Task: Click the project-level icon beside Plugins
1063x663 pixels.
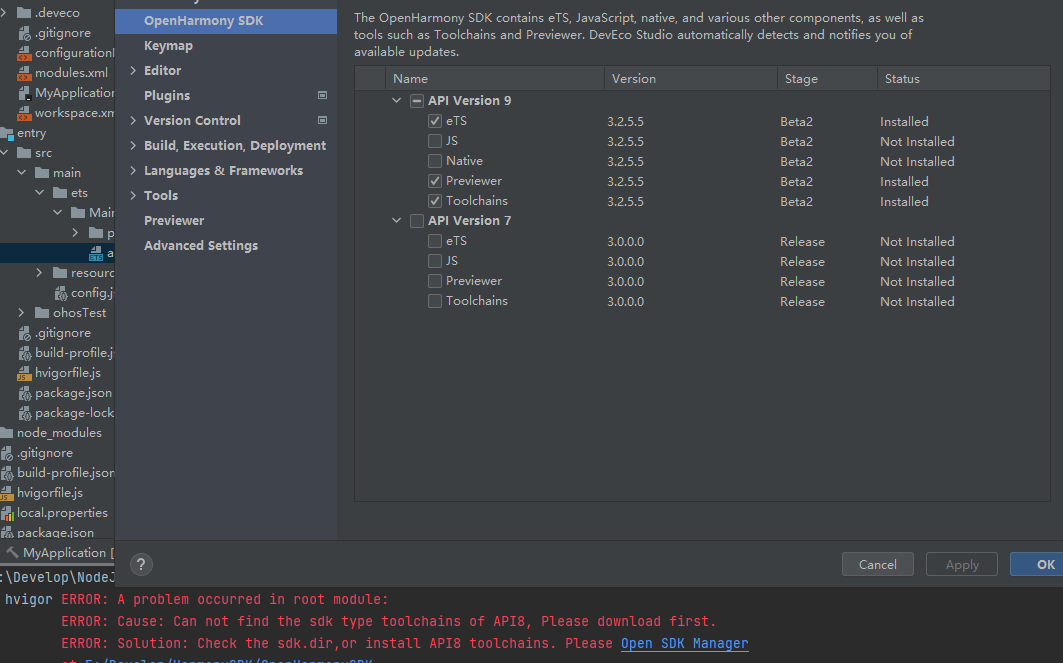Action: point(323,96)
